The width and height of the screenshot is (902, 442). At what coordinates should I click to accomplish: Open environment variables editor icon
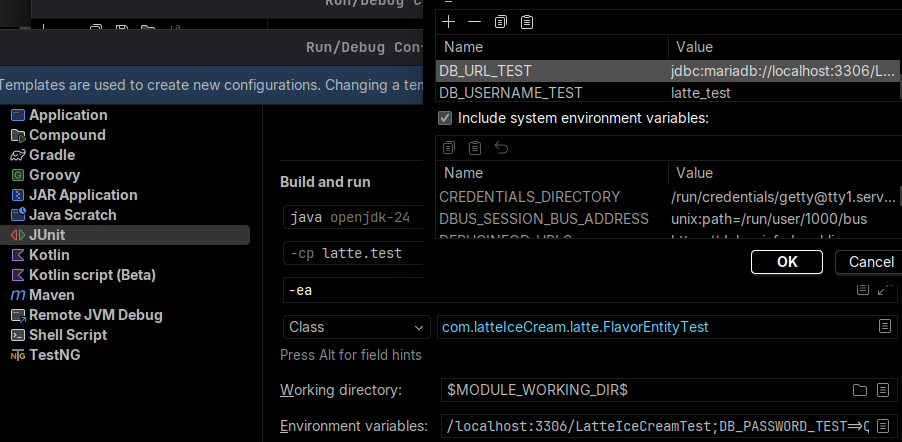(x=883, y=426)
